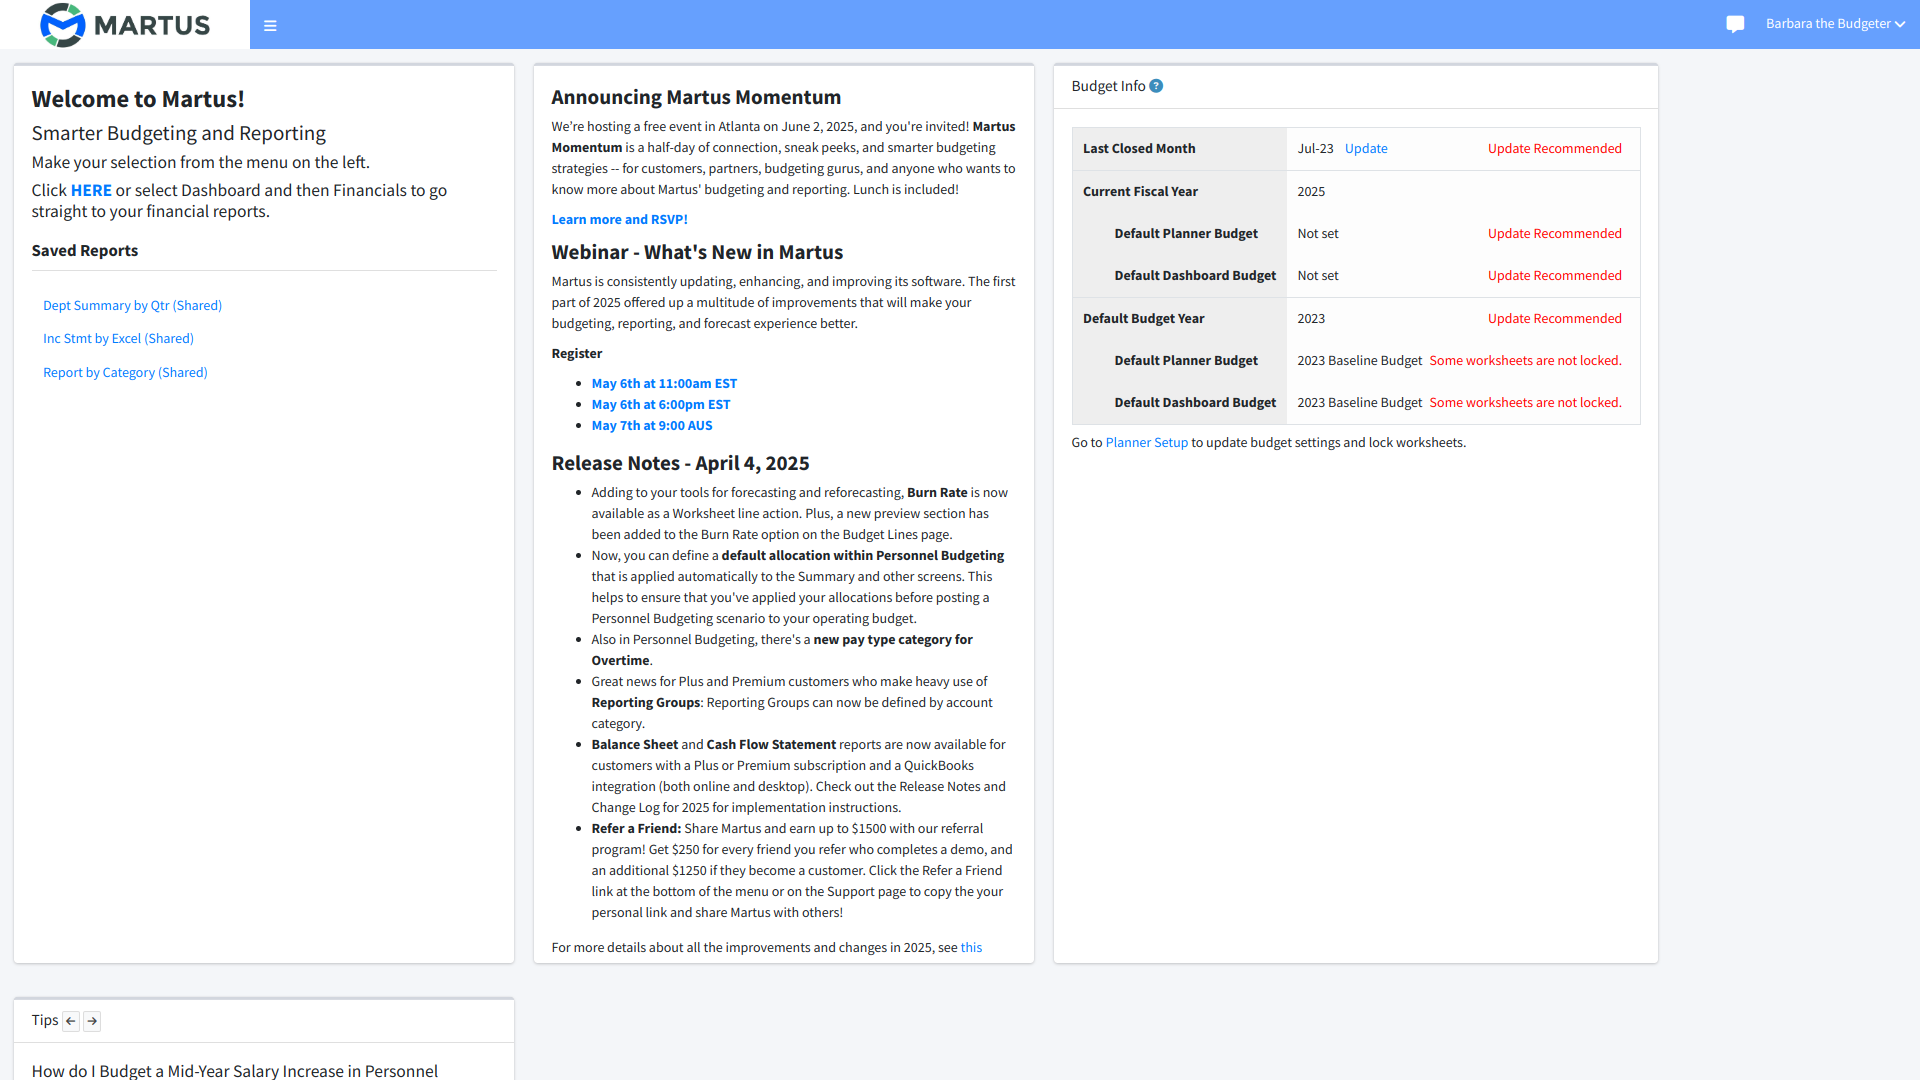This screenshot has width=1920, height=1080.
Task: Open Barbara the Budgeter user dropdown
Action: (x=1835, y=24)
